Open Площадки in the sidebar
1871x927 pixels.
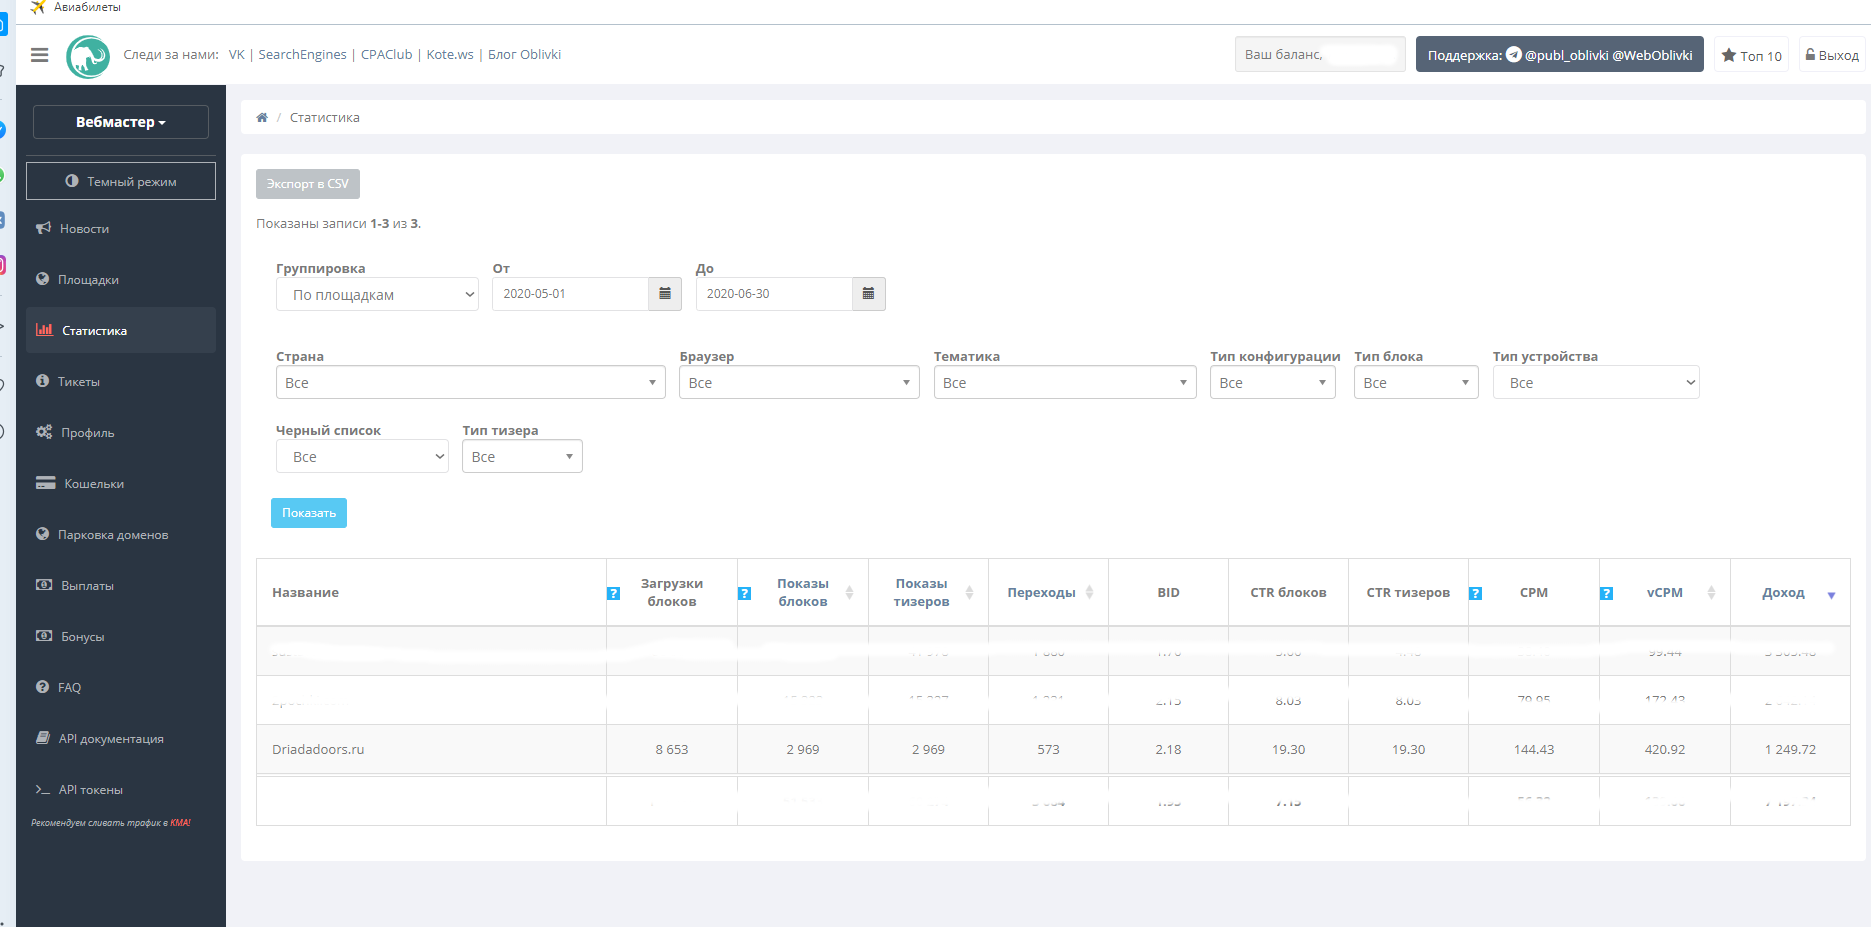(88, 280)
